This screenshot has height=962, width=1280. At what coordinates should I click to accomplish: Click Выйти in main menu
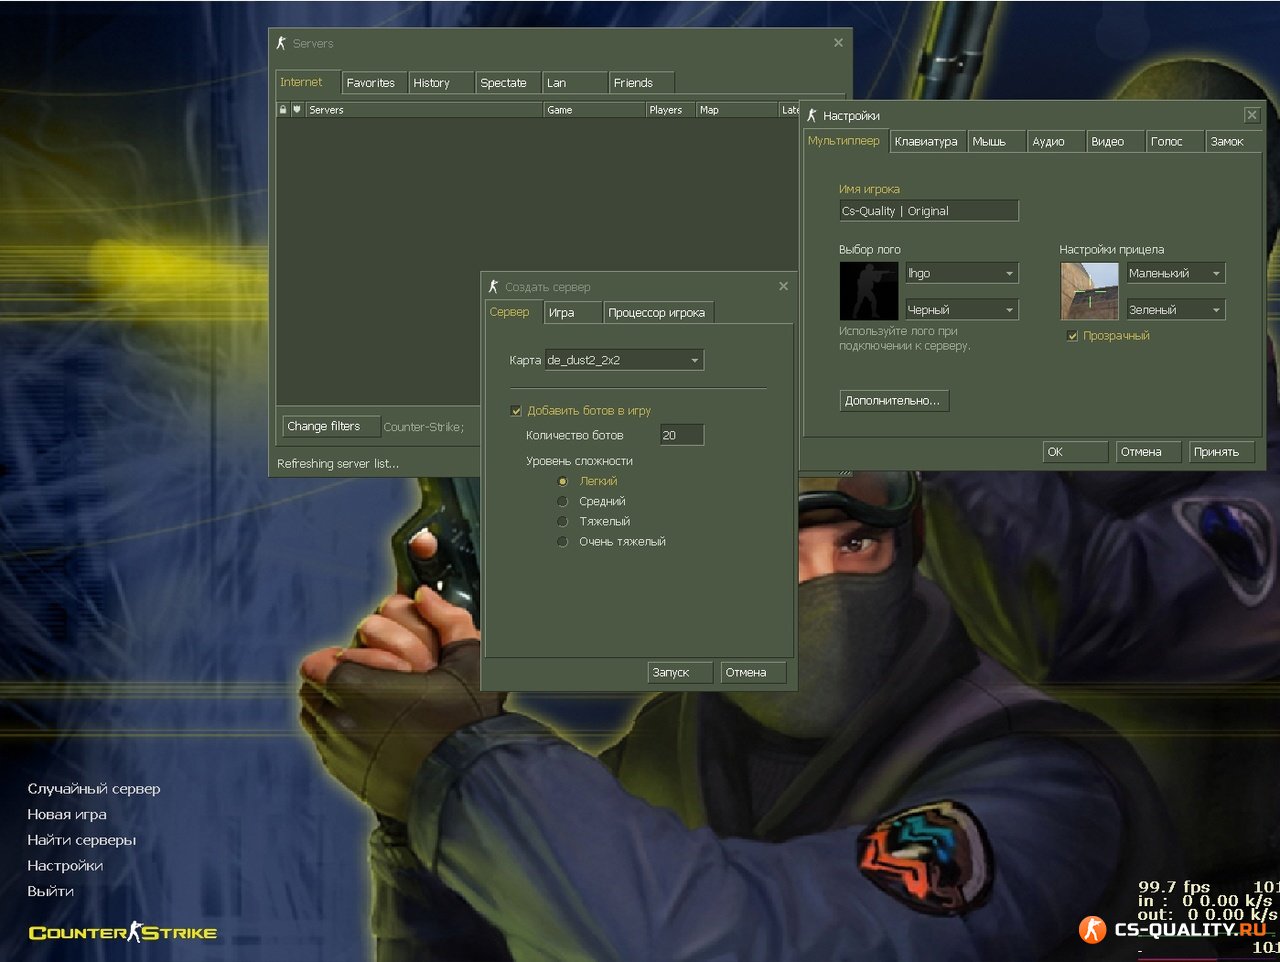tap(51, 891)
